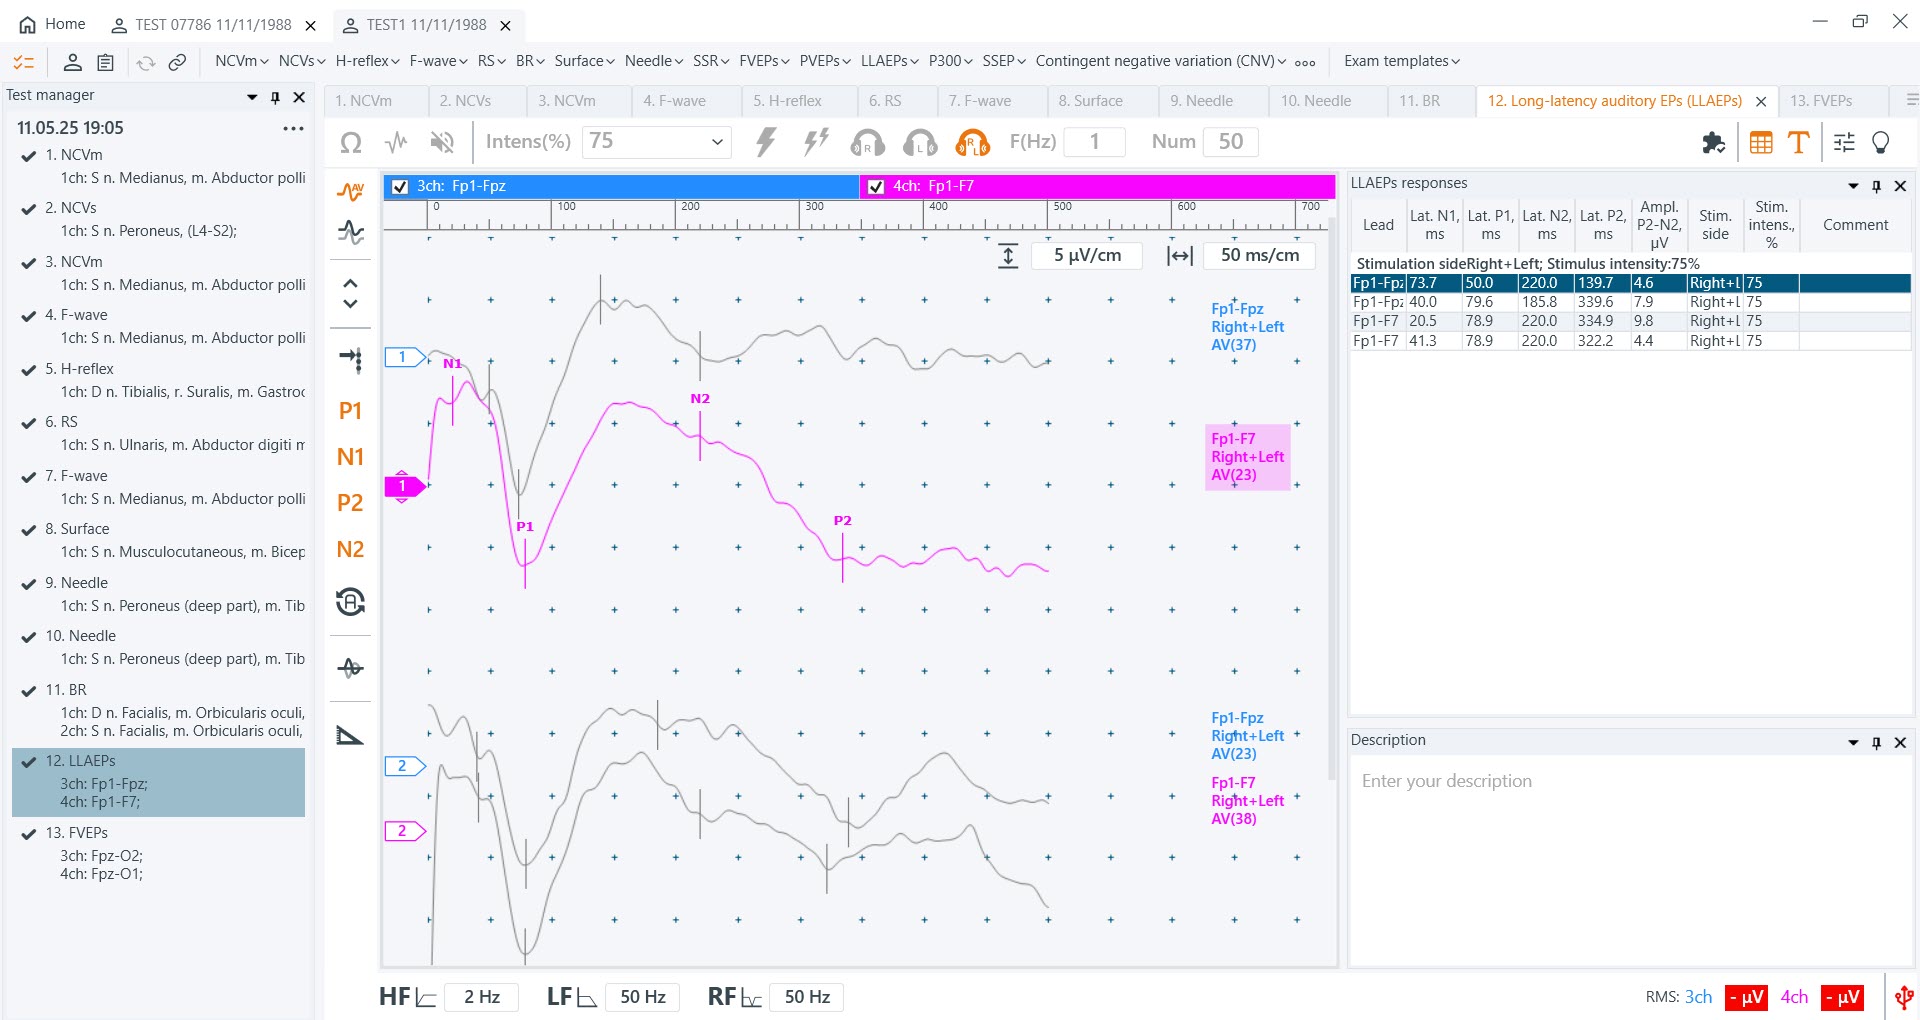Click the description text field
The width and height of the screenshot is (1920, 1020).
point(1630,781)
